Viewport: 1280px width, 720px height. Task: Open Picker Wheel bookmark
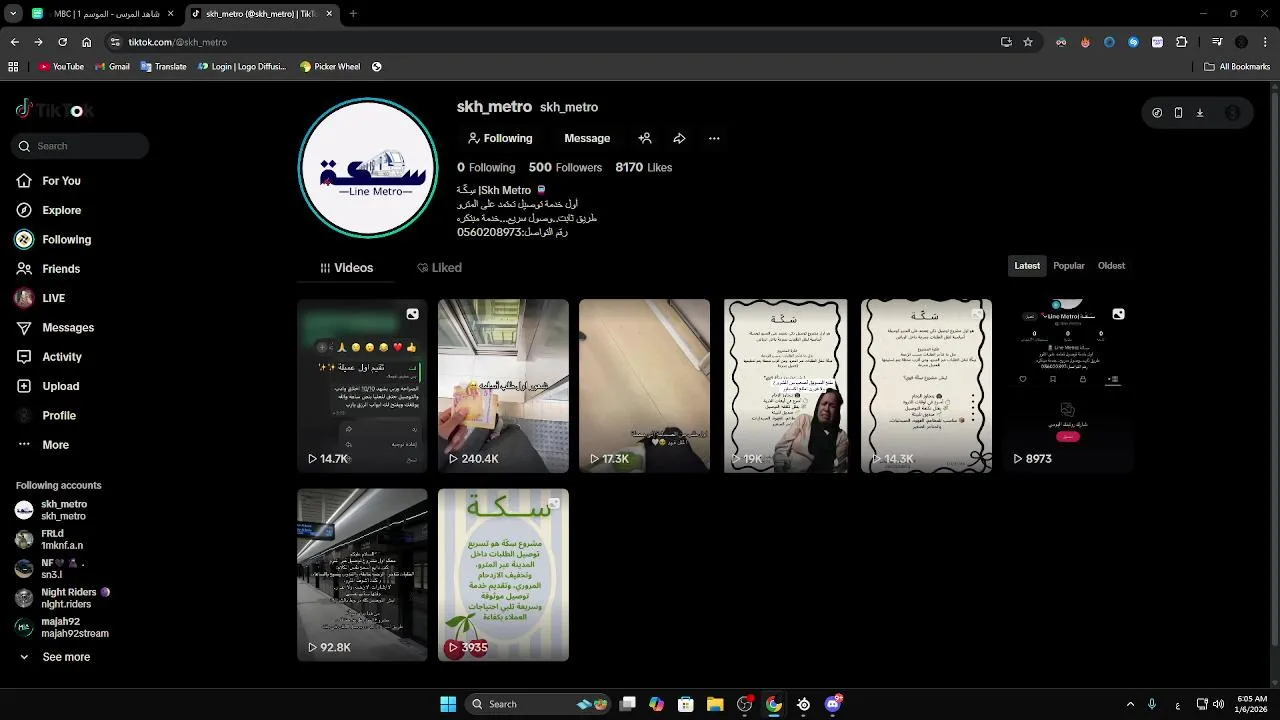pos(330,67)
